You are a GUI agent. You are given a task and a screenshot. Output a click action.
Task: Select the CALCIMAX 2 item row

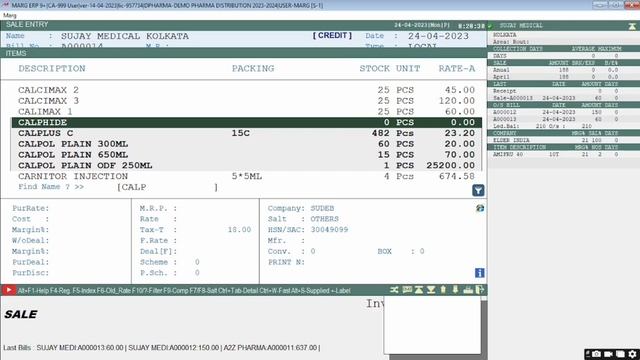tap(247, 90)
